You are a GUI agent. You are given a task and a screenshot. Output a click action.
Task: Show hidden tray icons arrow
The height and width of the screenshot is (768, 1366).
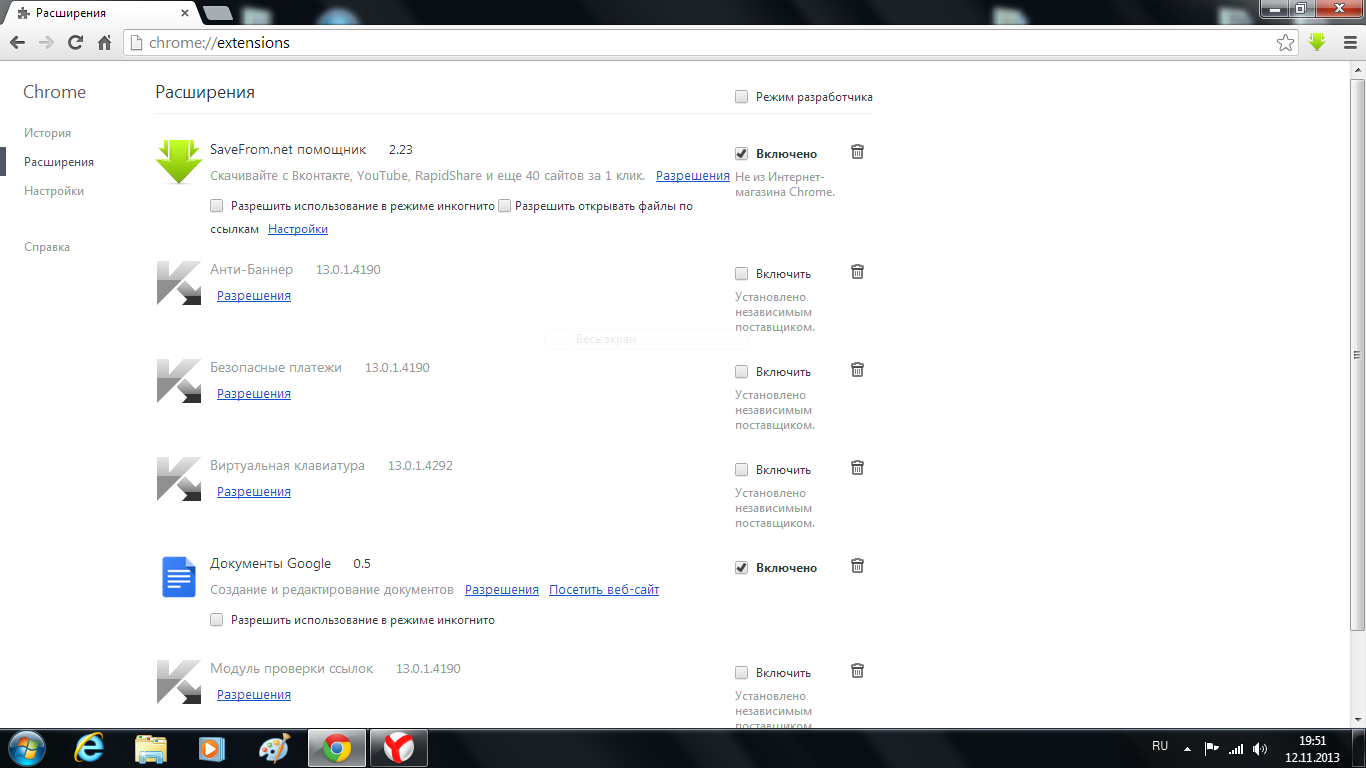coord(1187,748)
